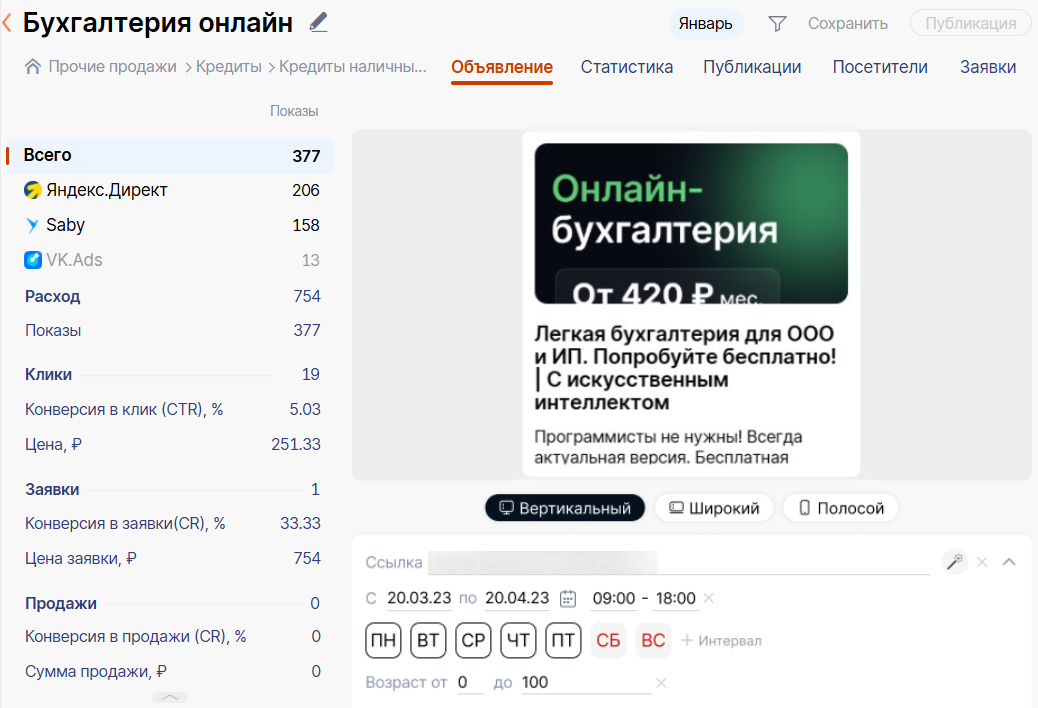The image size is (1038, 708).
Task: Click end time 18:00
Action: click(x=675, y=598)
